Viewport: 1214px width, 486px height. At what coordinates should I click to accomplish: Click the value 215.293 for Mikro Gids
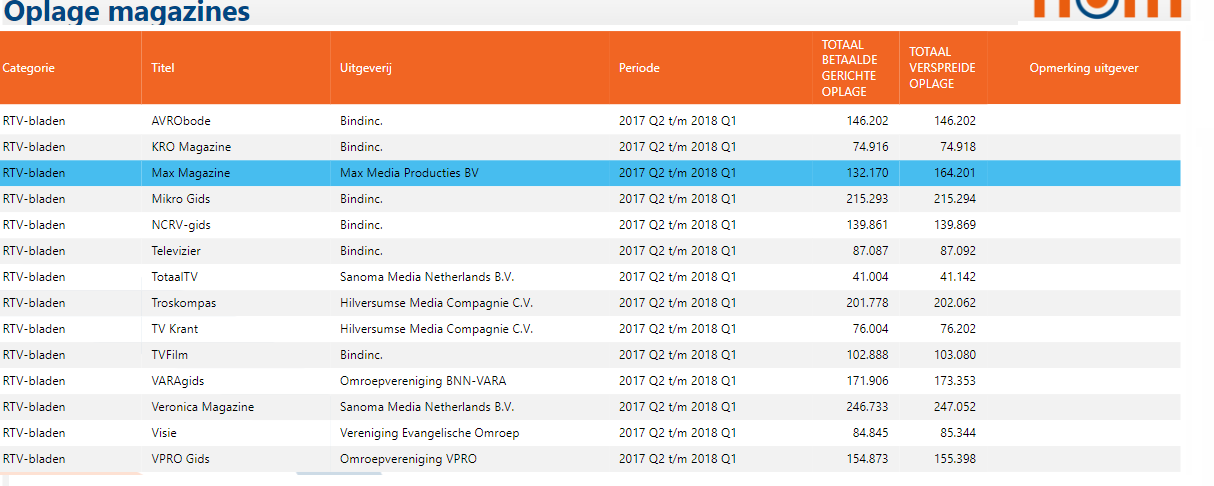867,199
